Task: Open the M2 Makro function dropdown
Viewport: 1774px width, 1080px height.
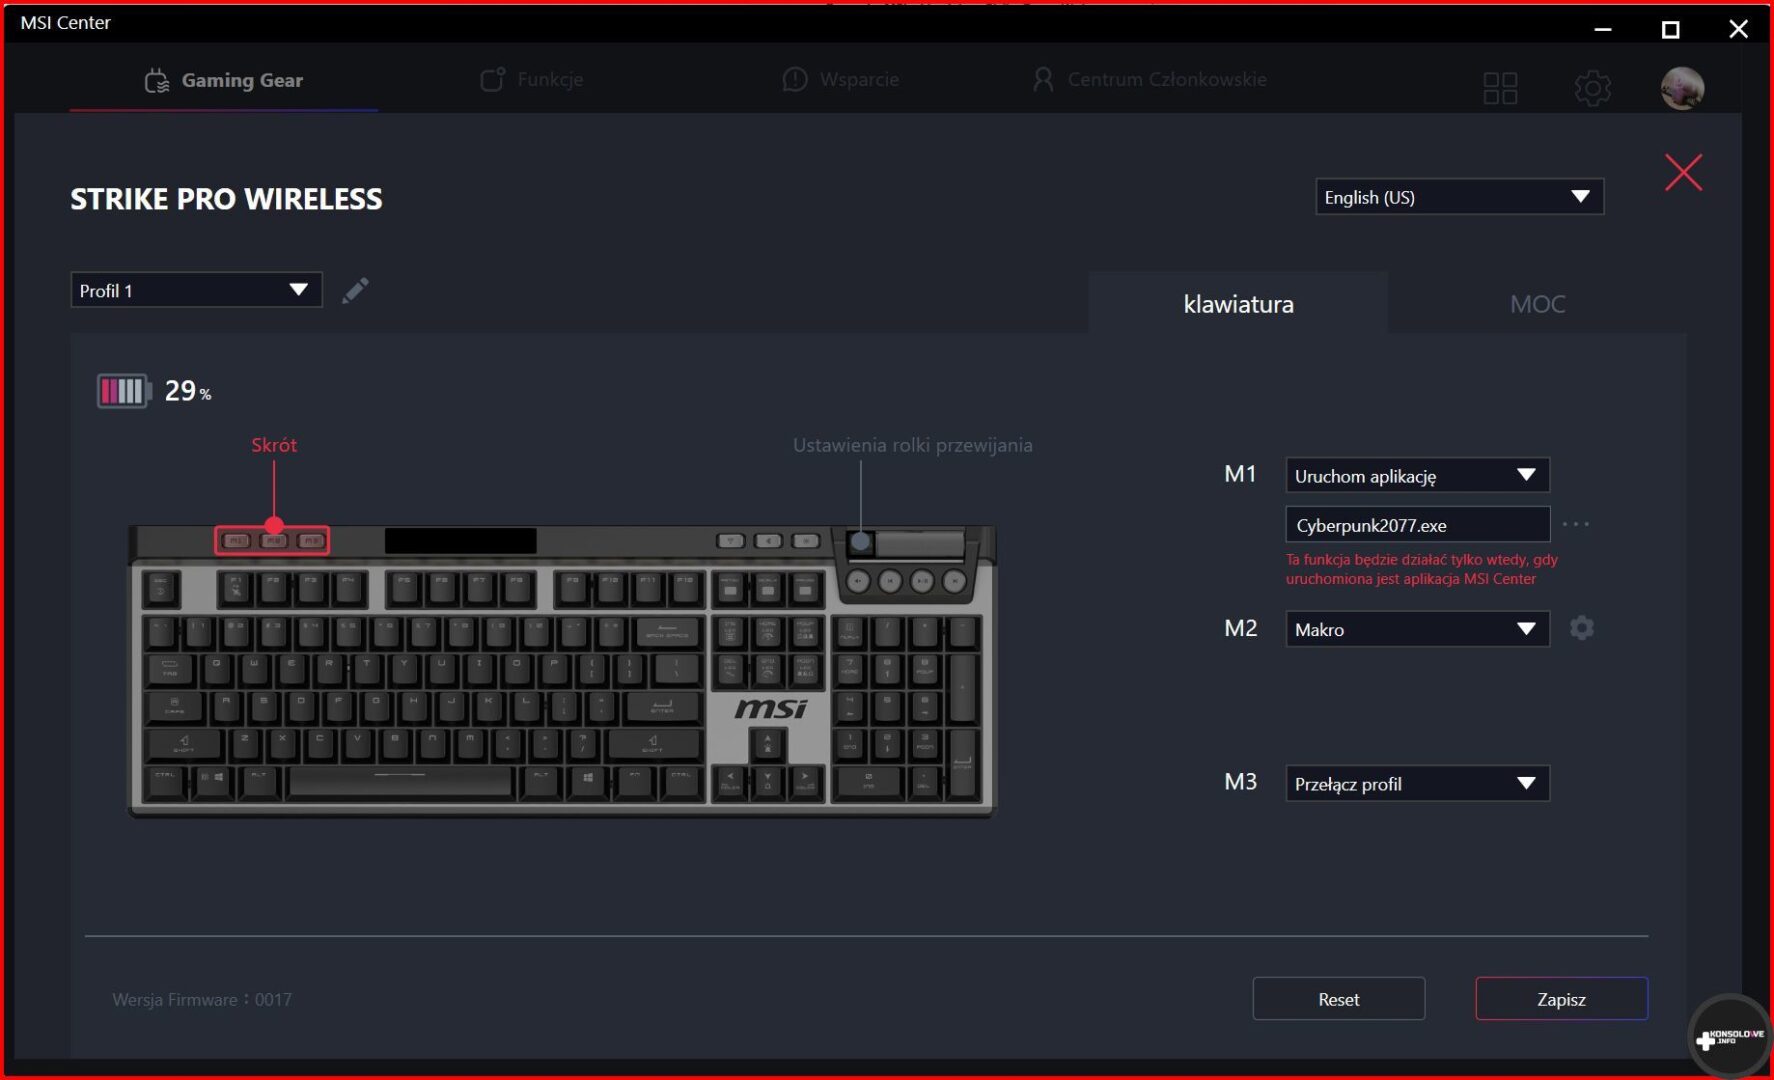Action: coord(1417,629)
